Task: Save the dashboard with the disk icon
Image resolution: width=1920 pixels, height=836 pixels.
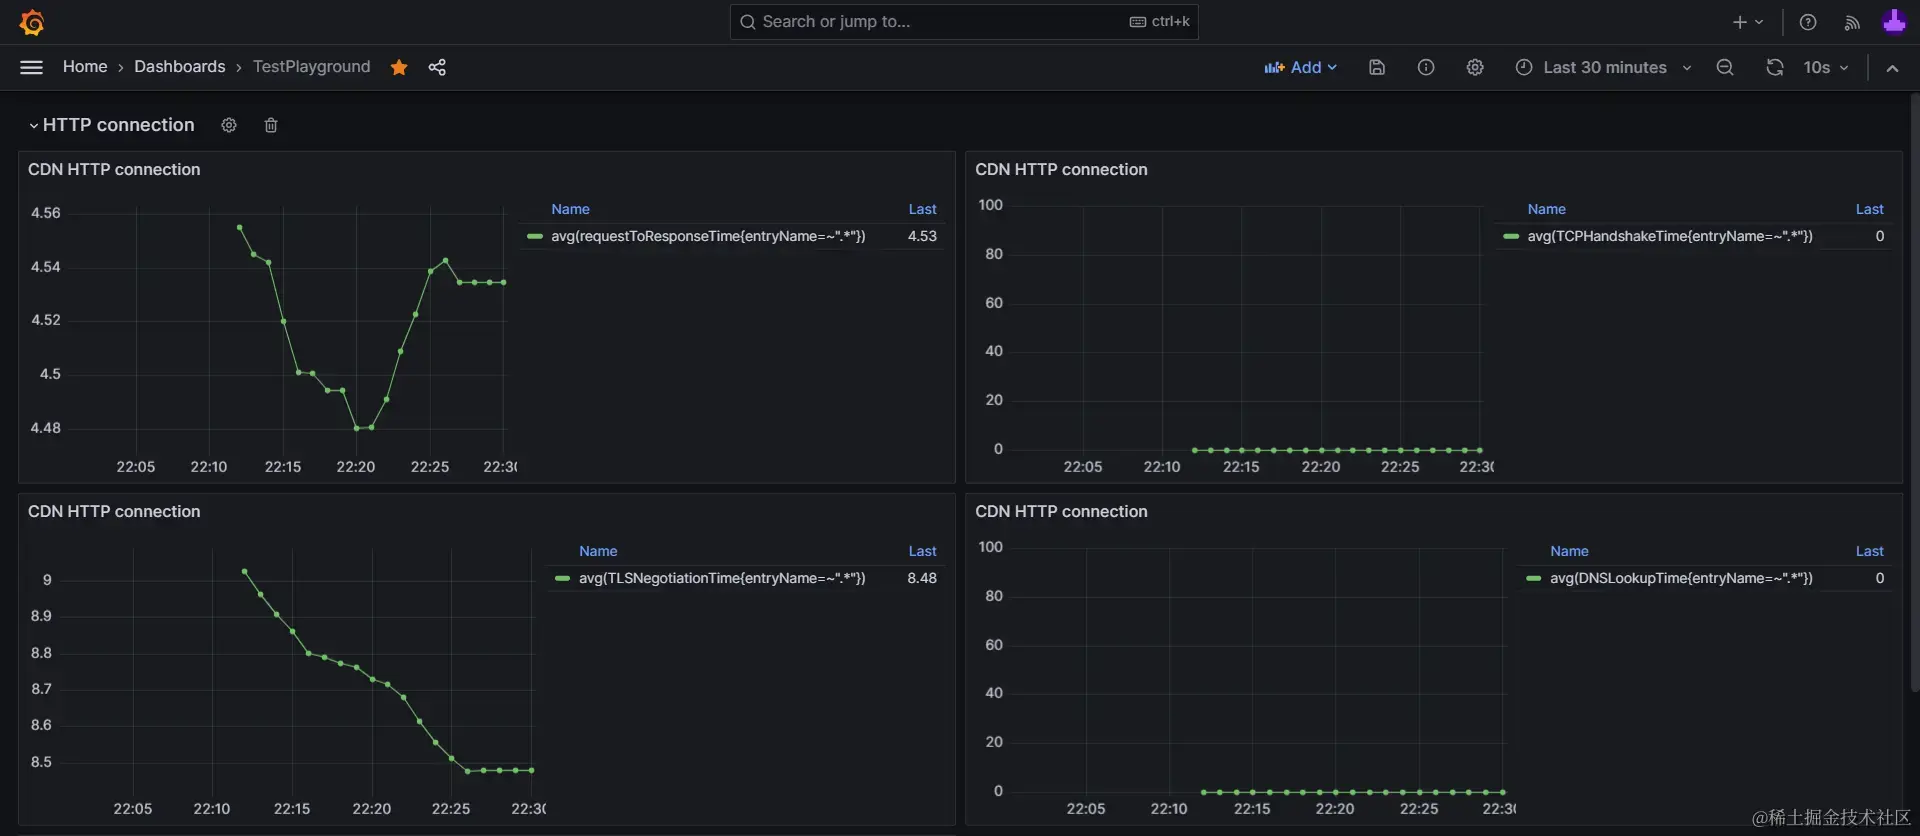Action: [1377, 67]
